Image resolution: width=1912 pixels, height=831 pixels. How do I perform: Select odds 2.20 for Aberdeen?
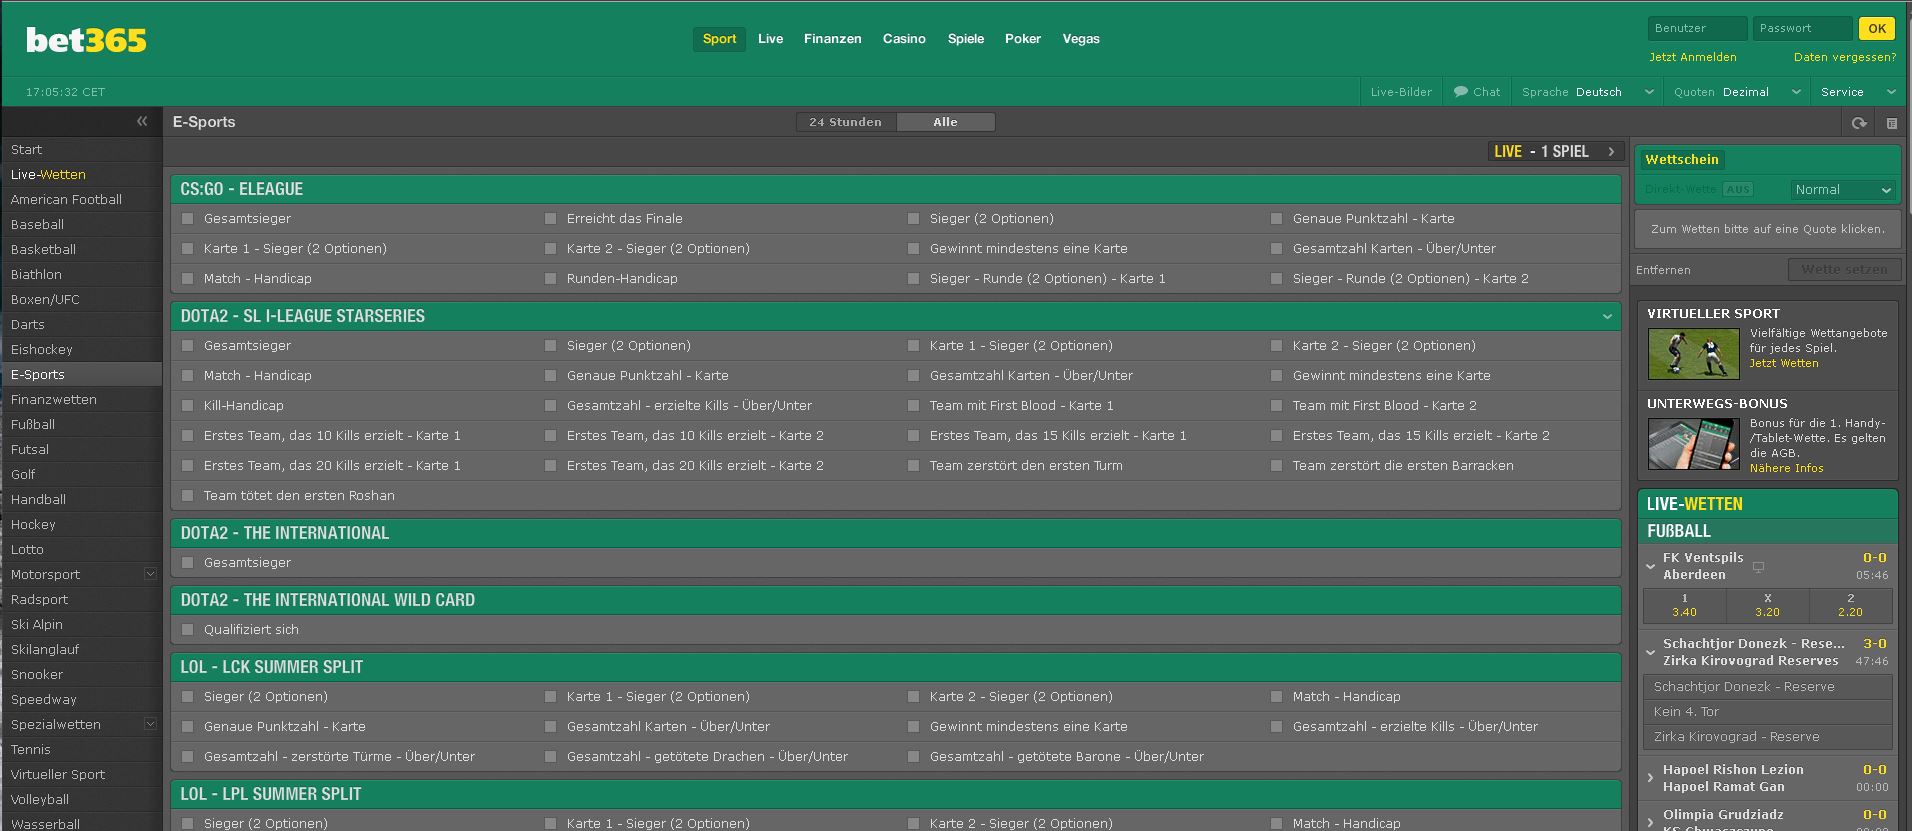[1850, 605]
